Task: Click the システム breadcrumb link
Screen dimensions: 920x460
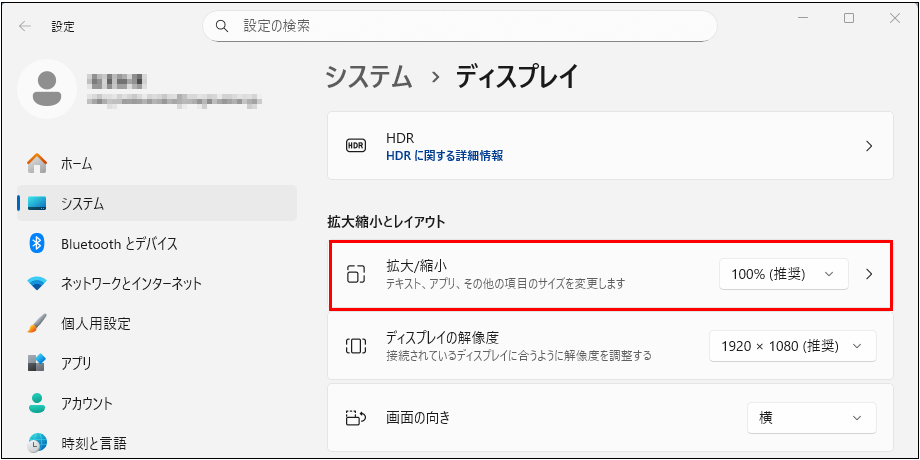Action: tap(368, 77)
